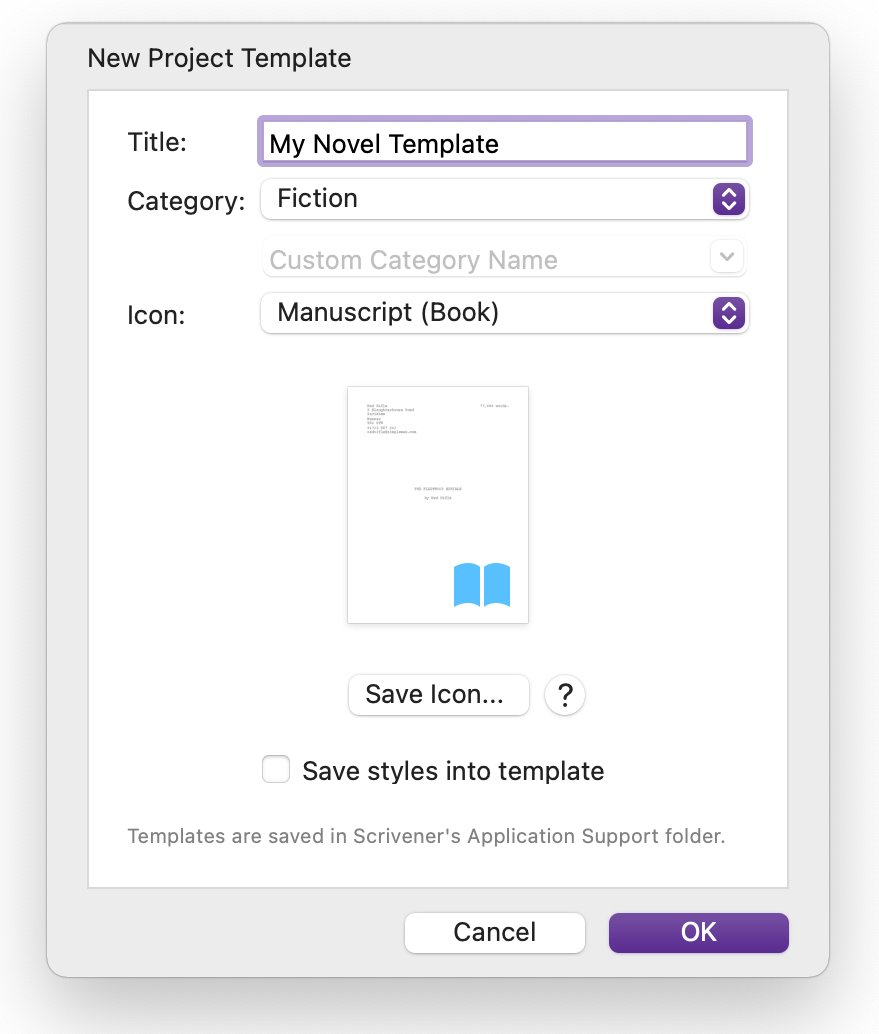Click the 'Save styles into template' label
Viewport: 879px width, 1034px height.
tap(453, 771)
